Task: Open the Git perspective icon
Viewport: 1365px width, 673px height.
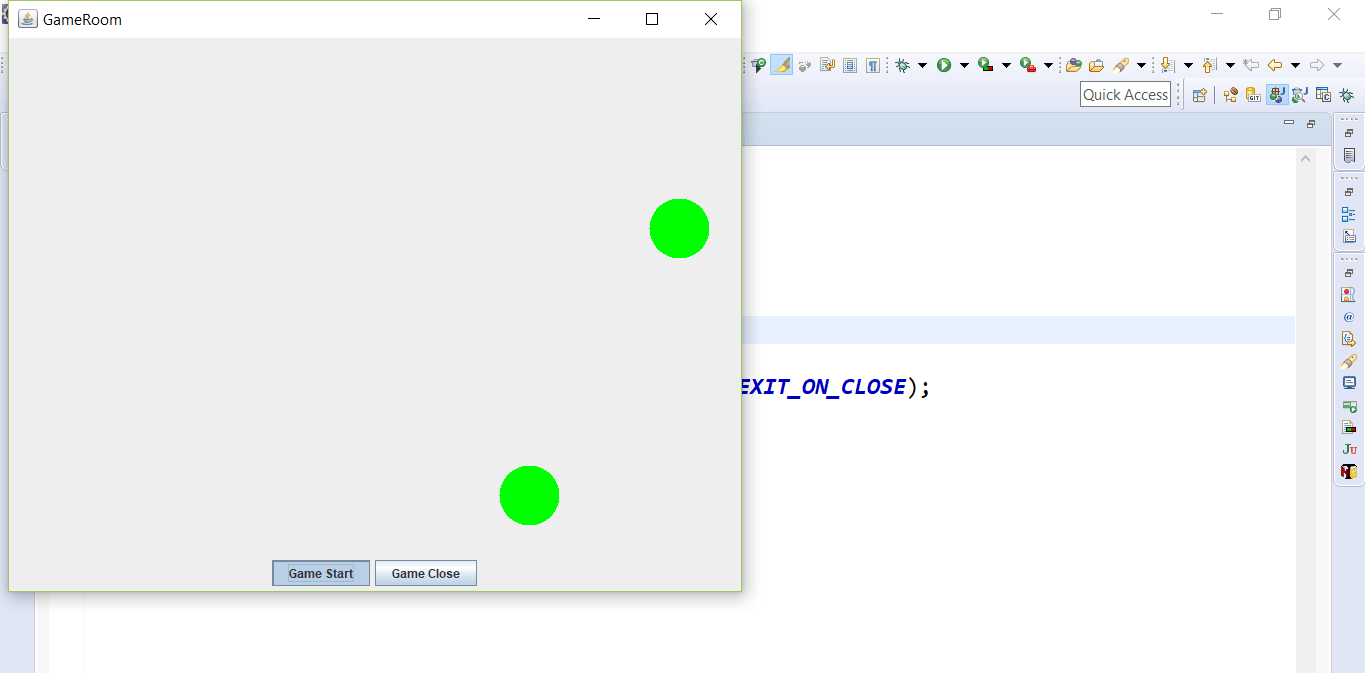Action: 1252,93
